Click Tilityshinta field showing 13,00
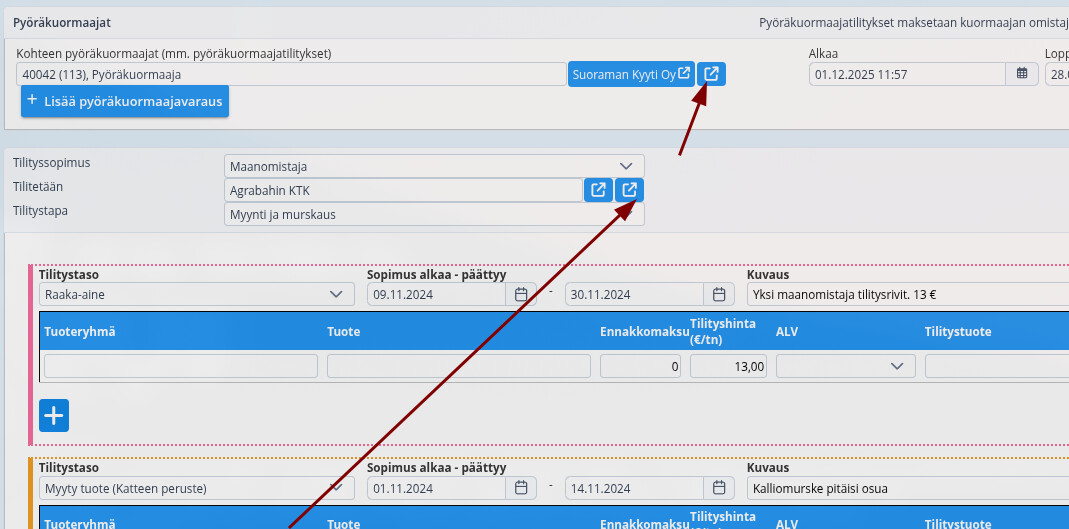This screenshot has width=1069, height=529. click(x=729, y=367)
